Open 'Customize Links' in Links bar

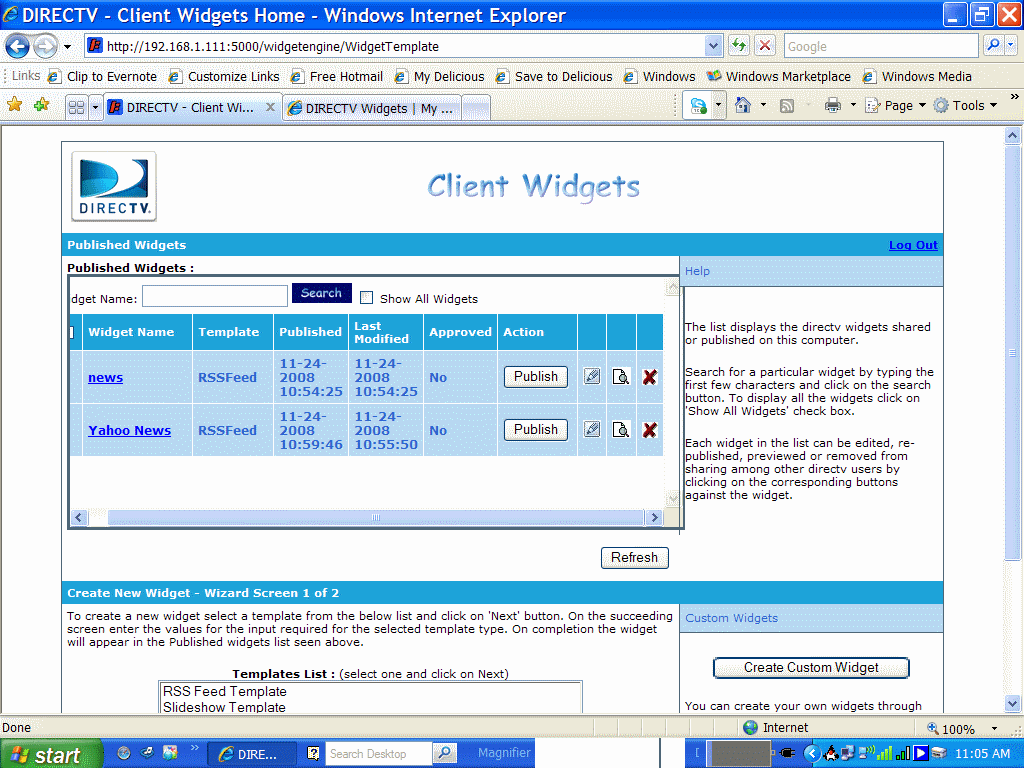click(224, 76)
